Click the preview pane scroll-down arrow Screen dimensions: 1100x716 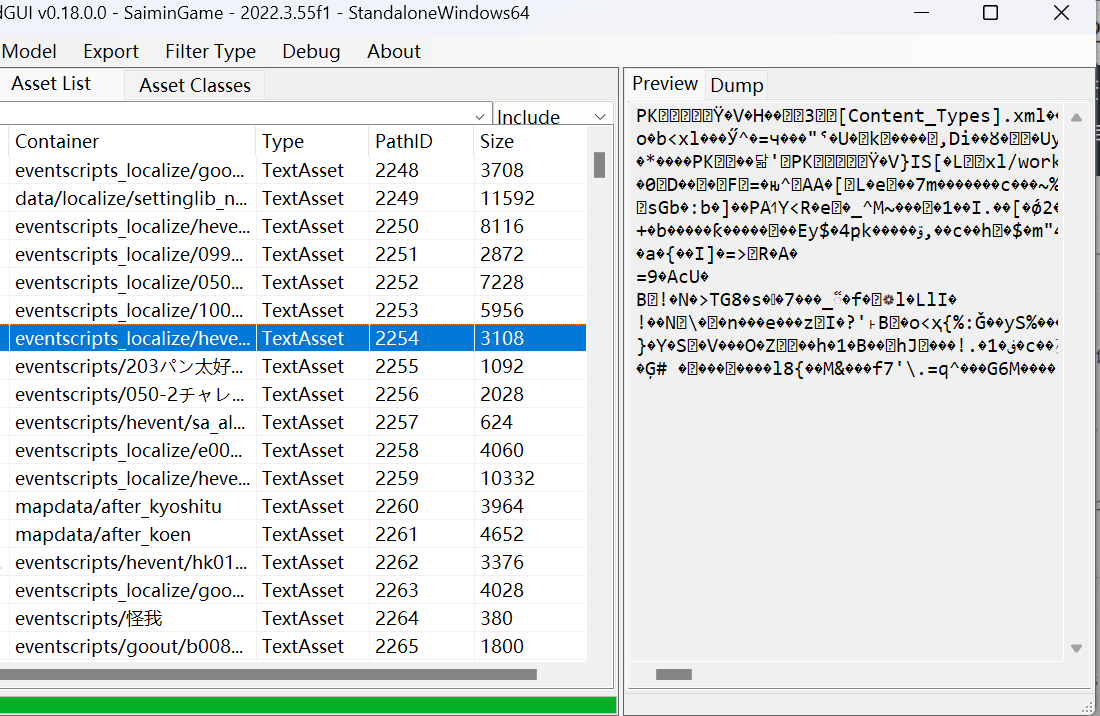[x=1076, y=648]
